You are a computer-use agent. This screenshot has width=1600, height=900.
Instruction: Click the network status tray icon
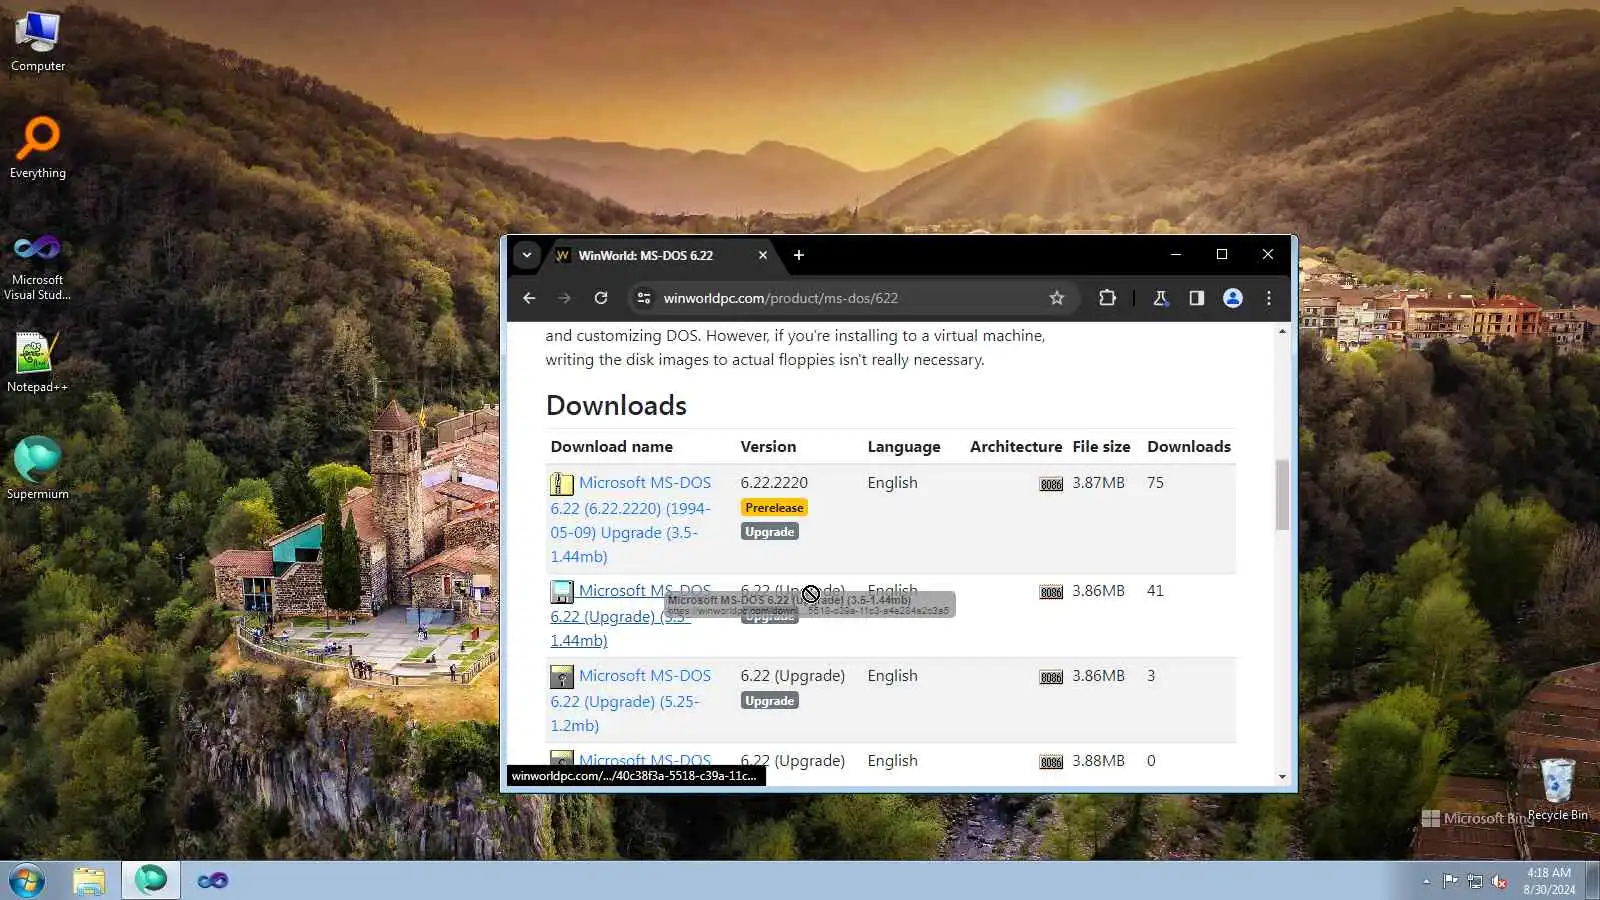click(x=1475, y=881)
